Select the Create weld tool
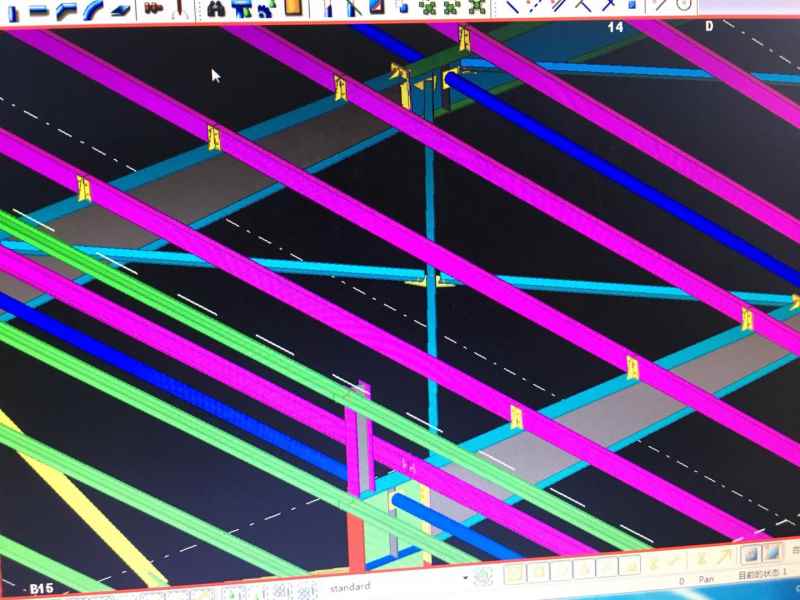This screenshot has height=600, width=800. [x=179, y=8]
